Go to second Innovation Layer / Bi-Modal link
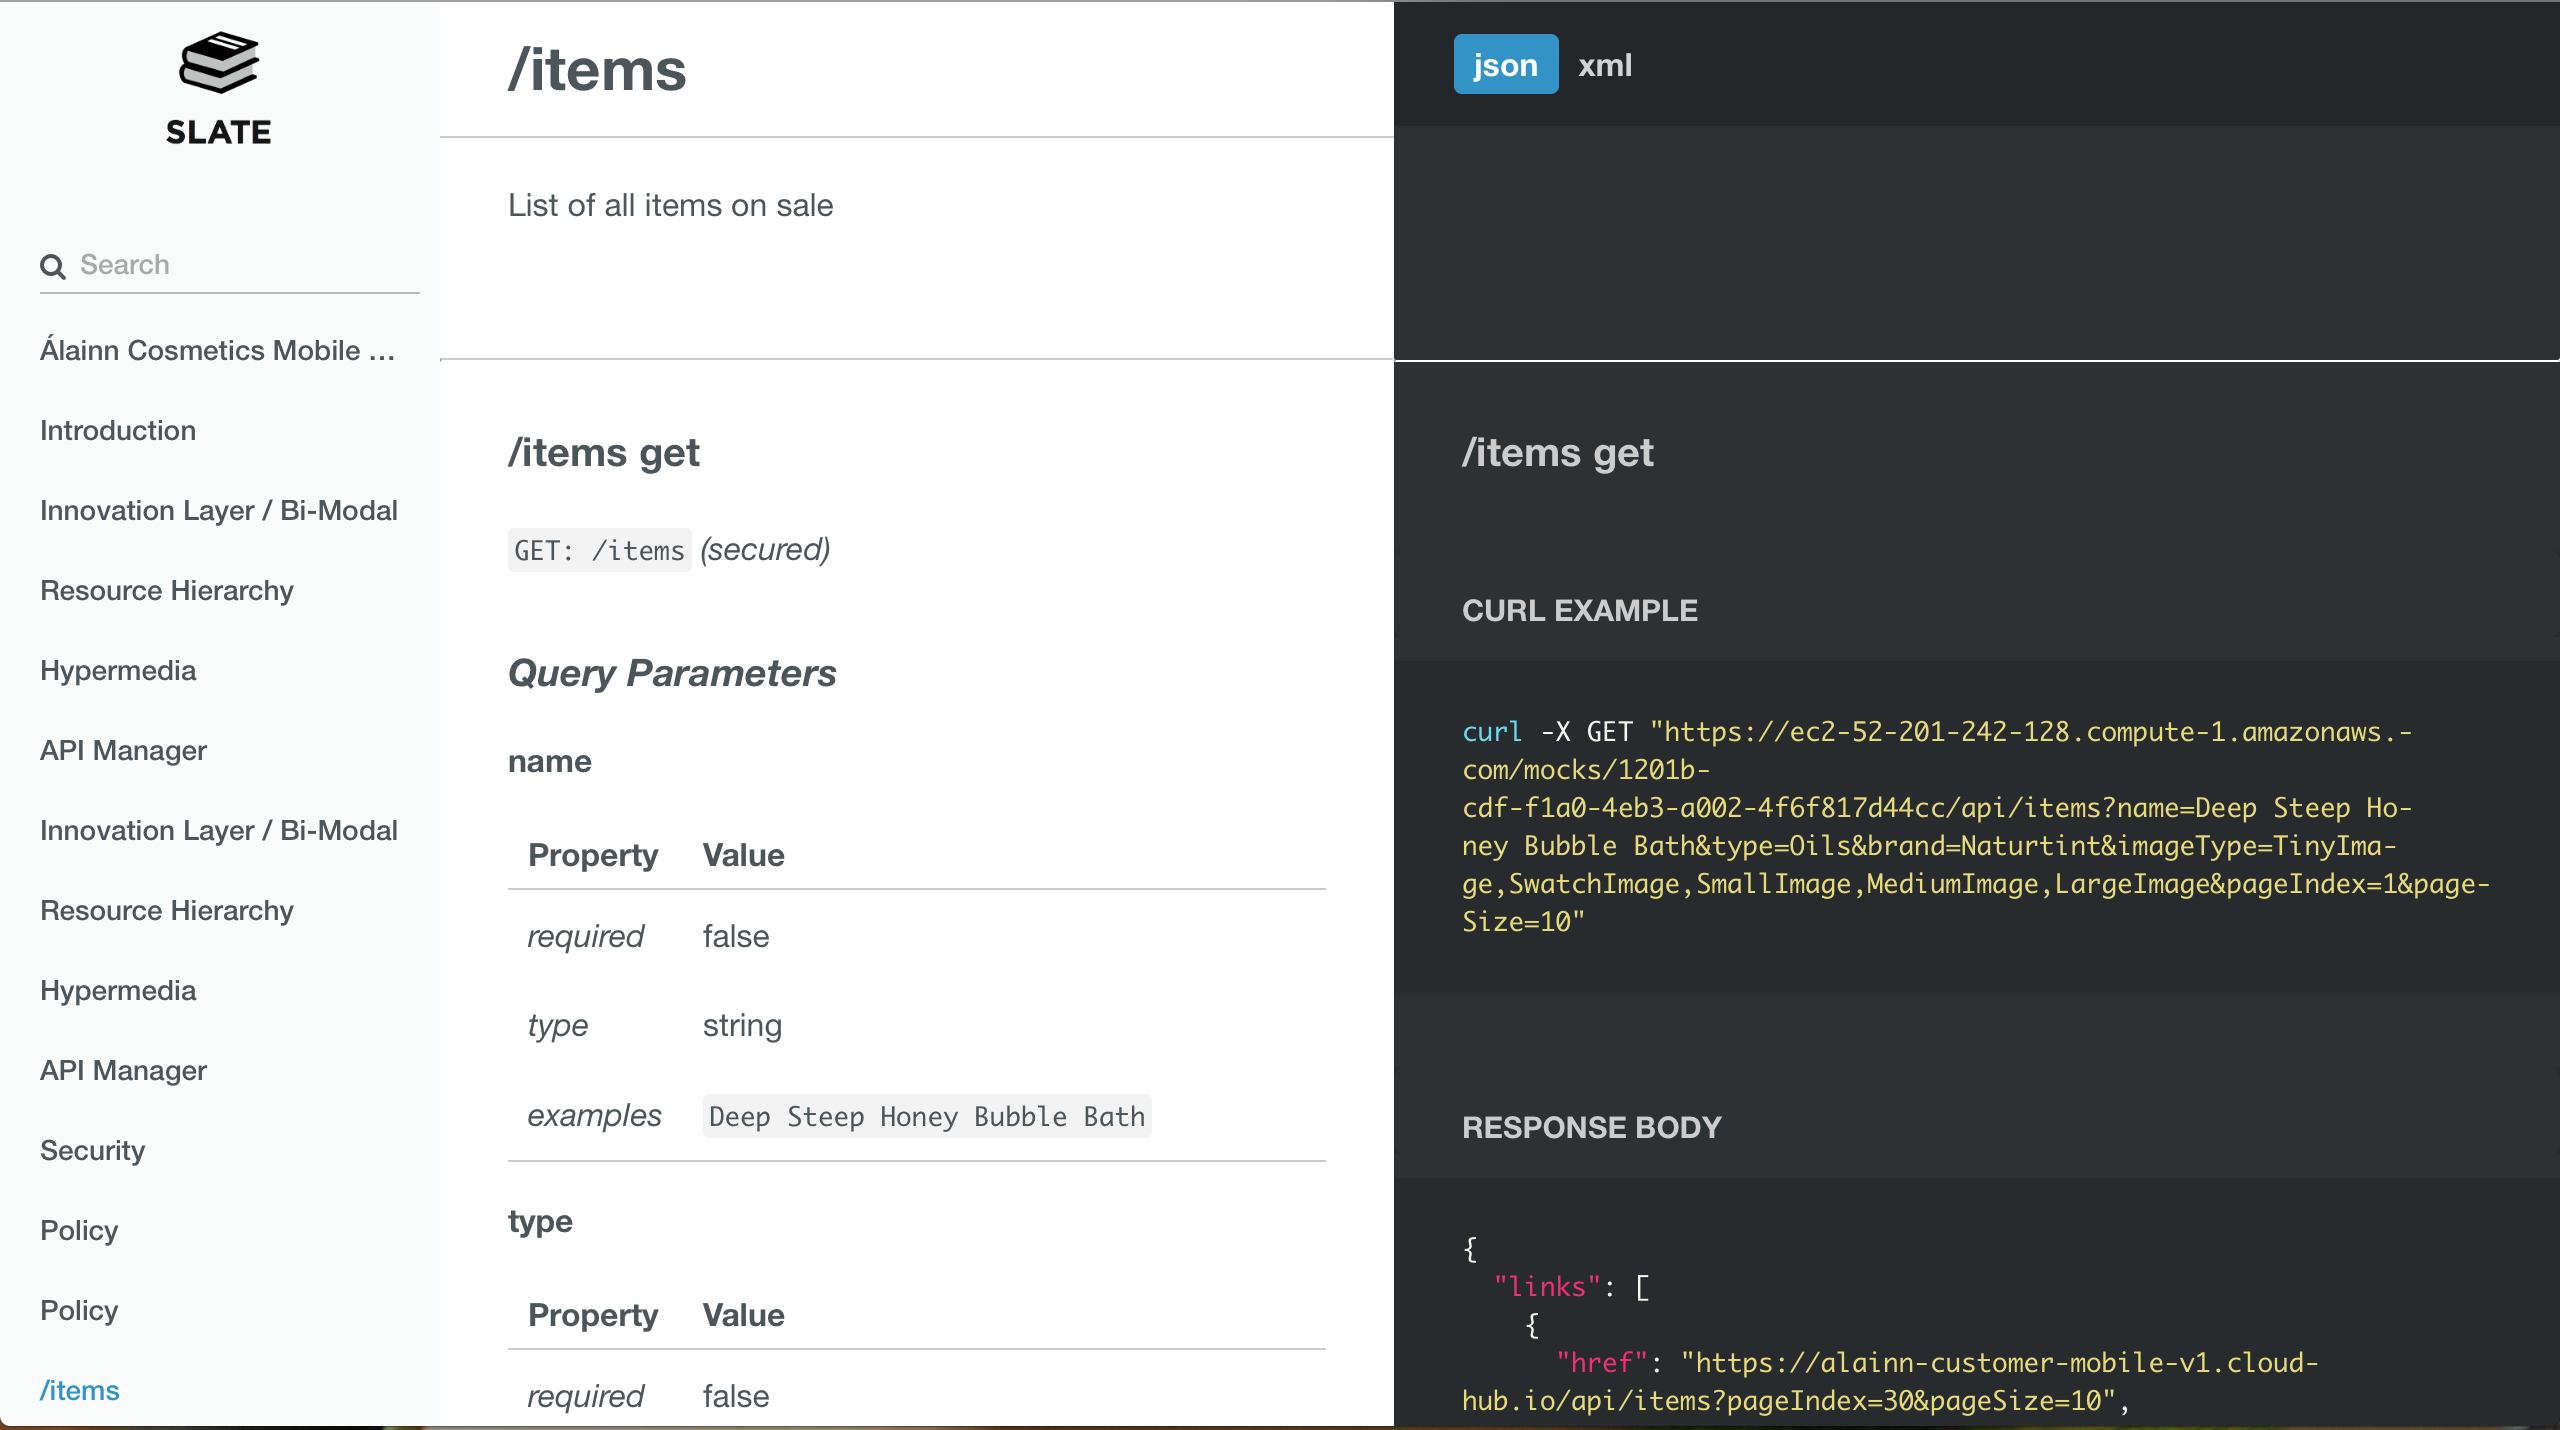 click(218, 830)
